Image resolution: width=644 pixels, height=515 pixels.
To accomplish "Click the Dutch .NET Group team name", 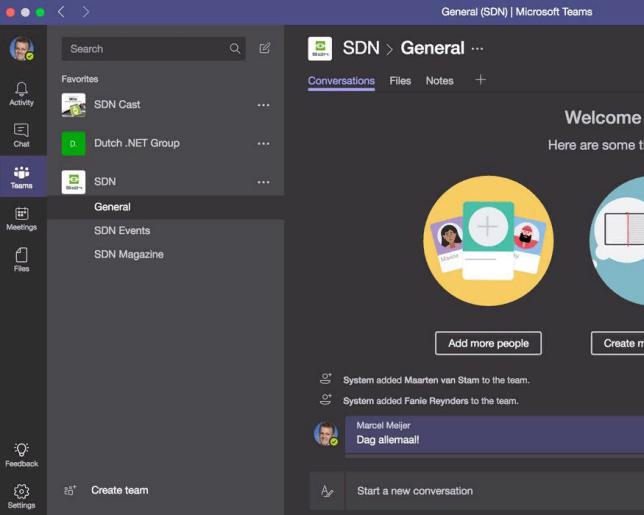I will coord(137,143).
